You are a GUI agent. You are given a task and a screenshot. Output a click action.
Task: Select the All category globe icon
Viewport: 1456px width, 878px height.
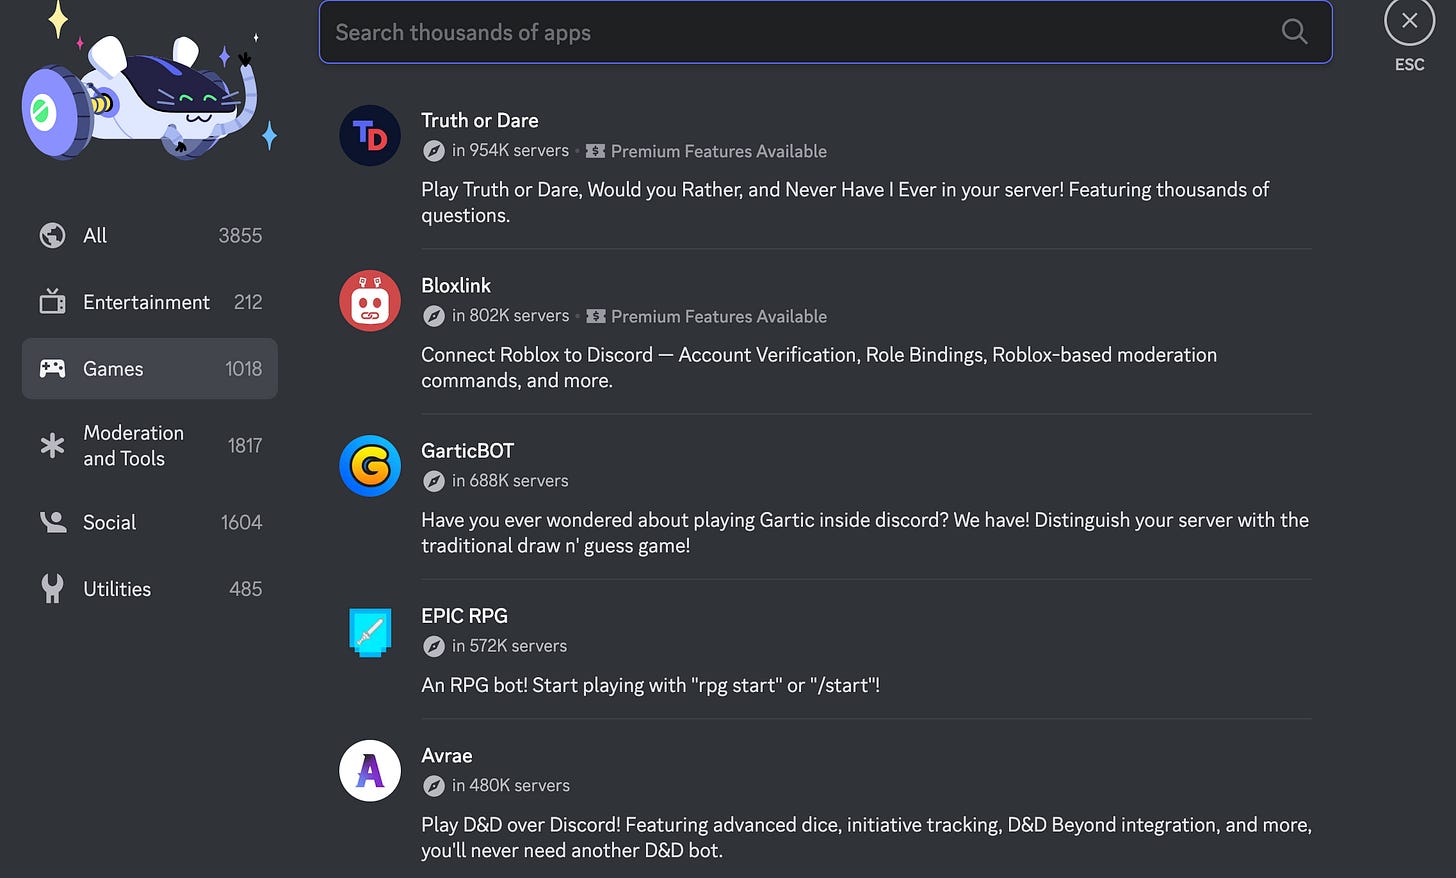[52, 235]
